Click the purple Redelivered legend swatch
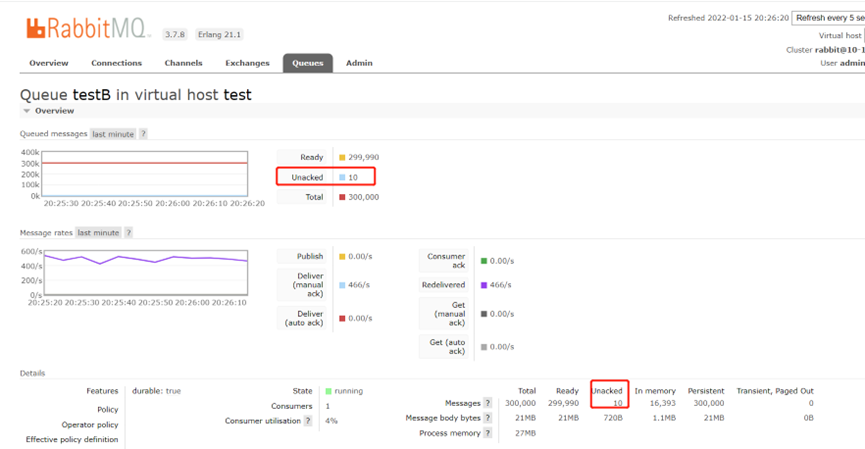Screen dimensions: 865x449 484,285
